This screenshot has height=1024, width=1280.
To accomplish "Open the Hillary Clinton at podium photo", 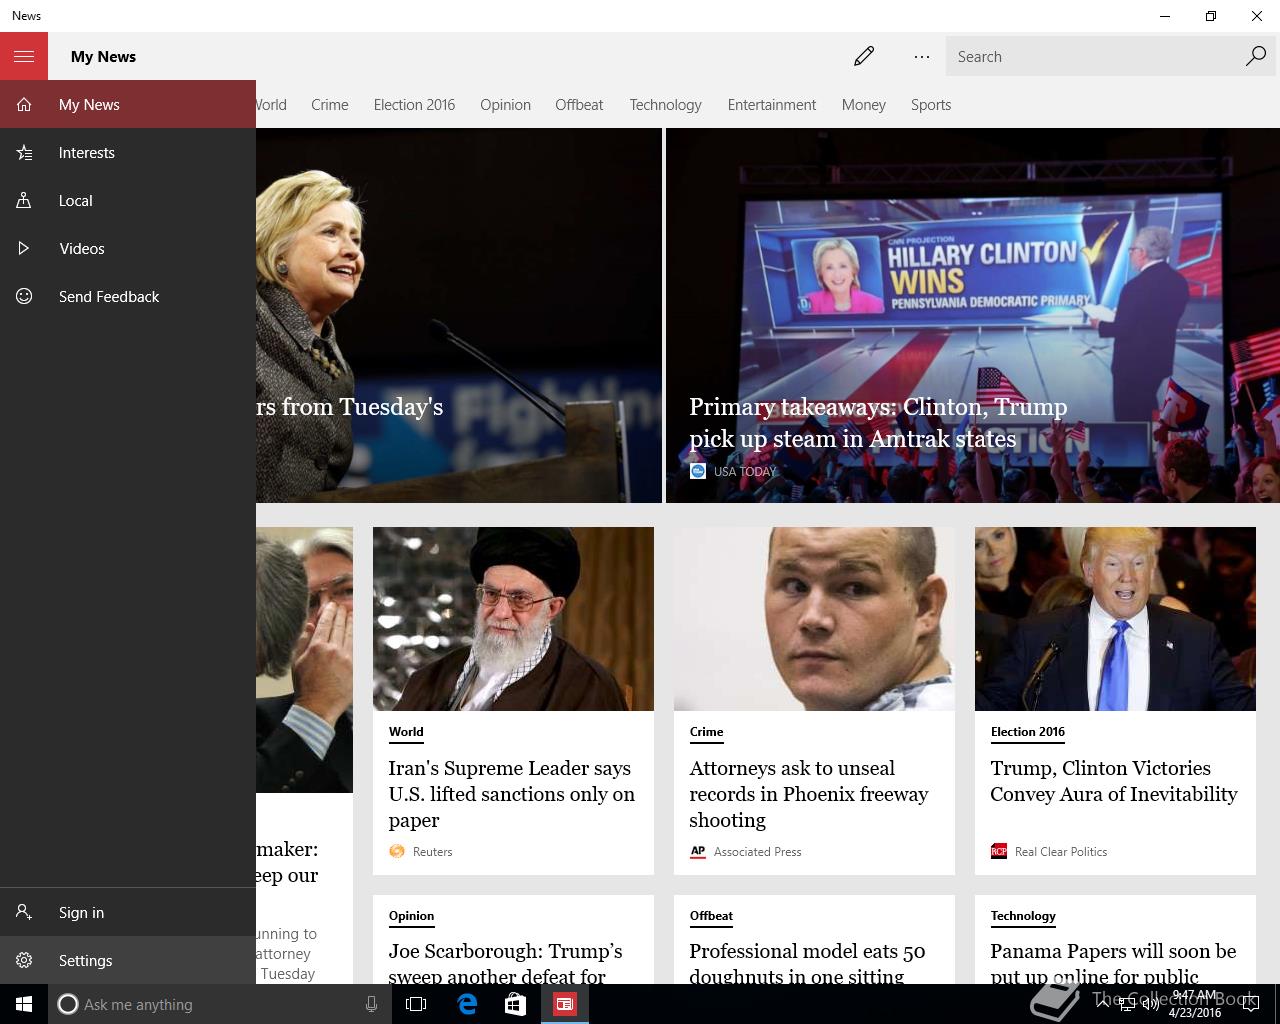I will click(x=459, y=315).
